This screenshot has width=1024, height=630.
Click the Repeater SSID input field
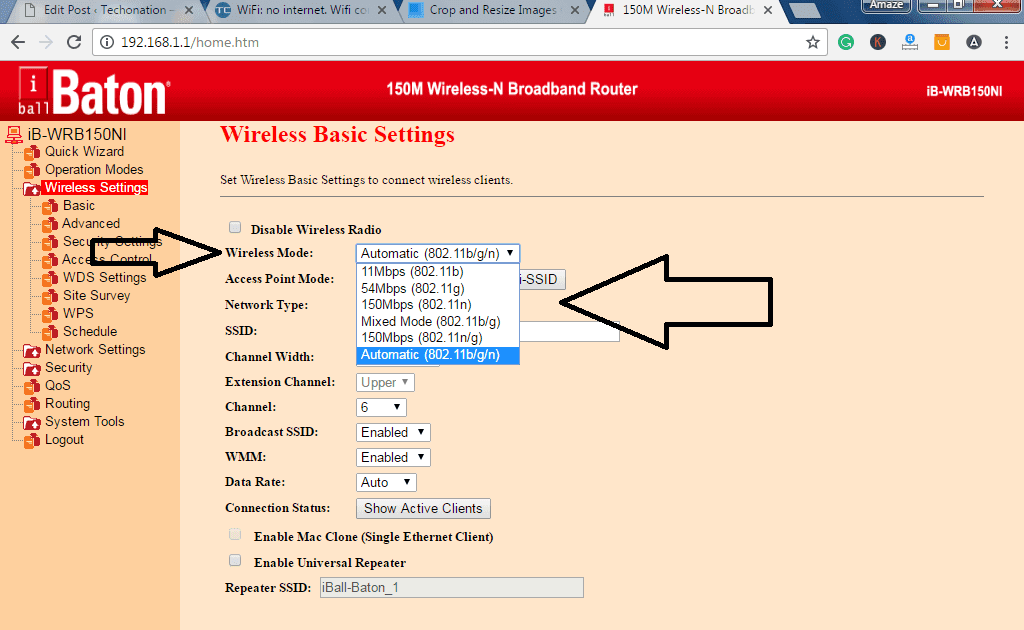451,588
